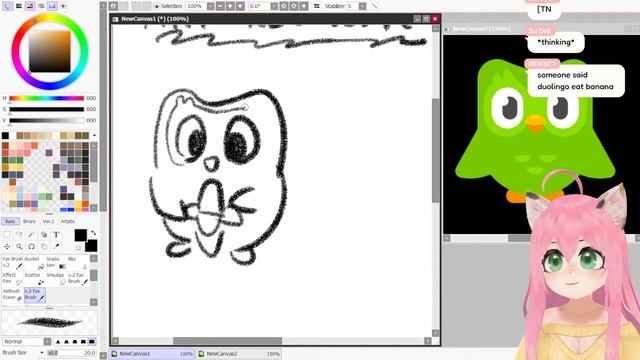The width and height of the screenshot is (640, 360).
Task: Click the foreground color box
Action: click(80, 235)
